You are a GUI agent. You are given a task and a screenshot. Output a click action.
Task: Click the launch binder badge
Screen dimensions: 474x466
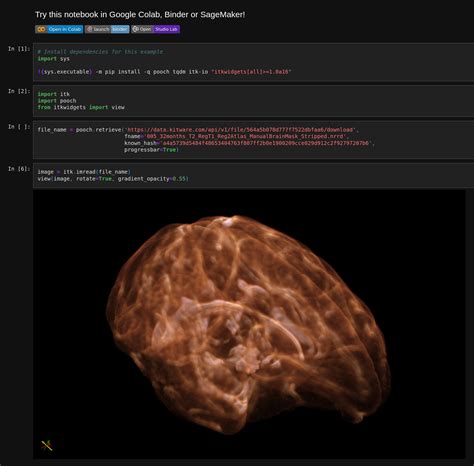point(107,29)
